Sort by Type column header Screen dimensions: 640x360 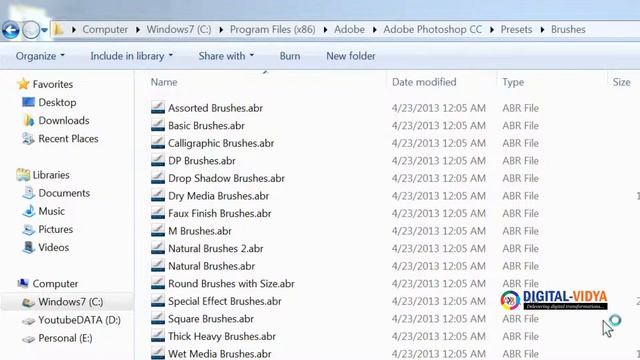[x=513, y=82]
